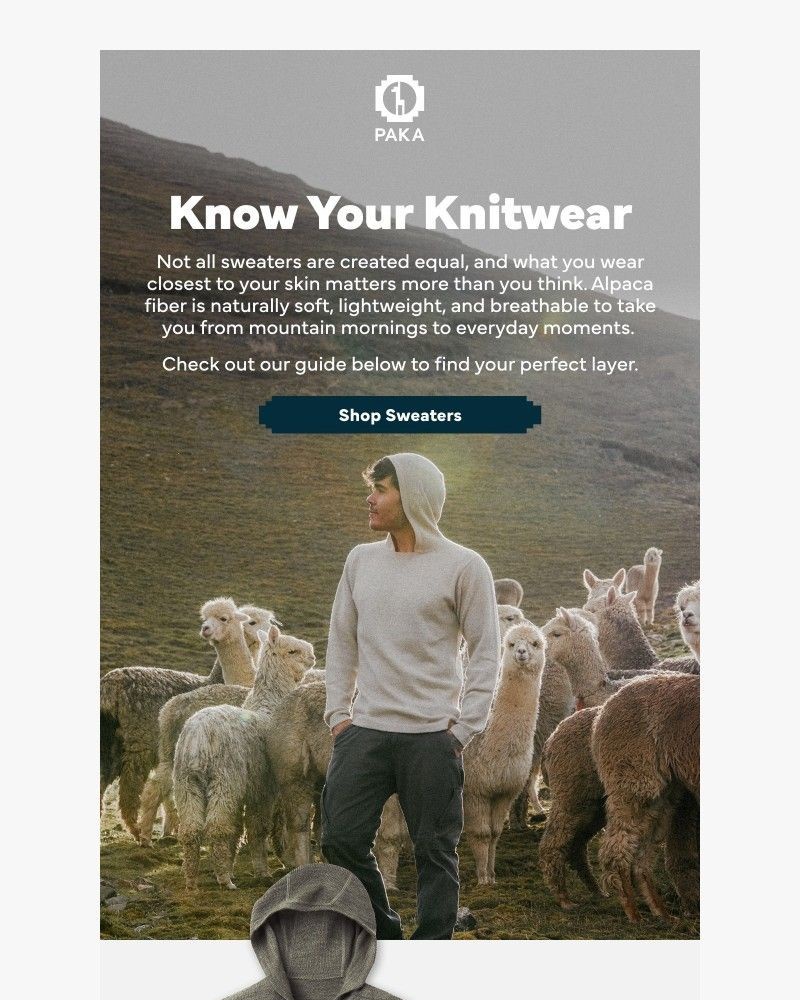The width and height of the screenshot is (800, 1000).
Task: Click the cream alpaca looking left
Action: pyautogui.click(x=225, y=638)
